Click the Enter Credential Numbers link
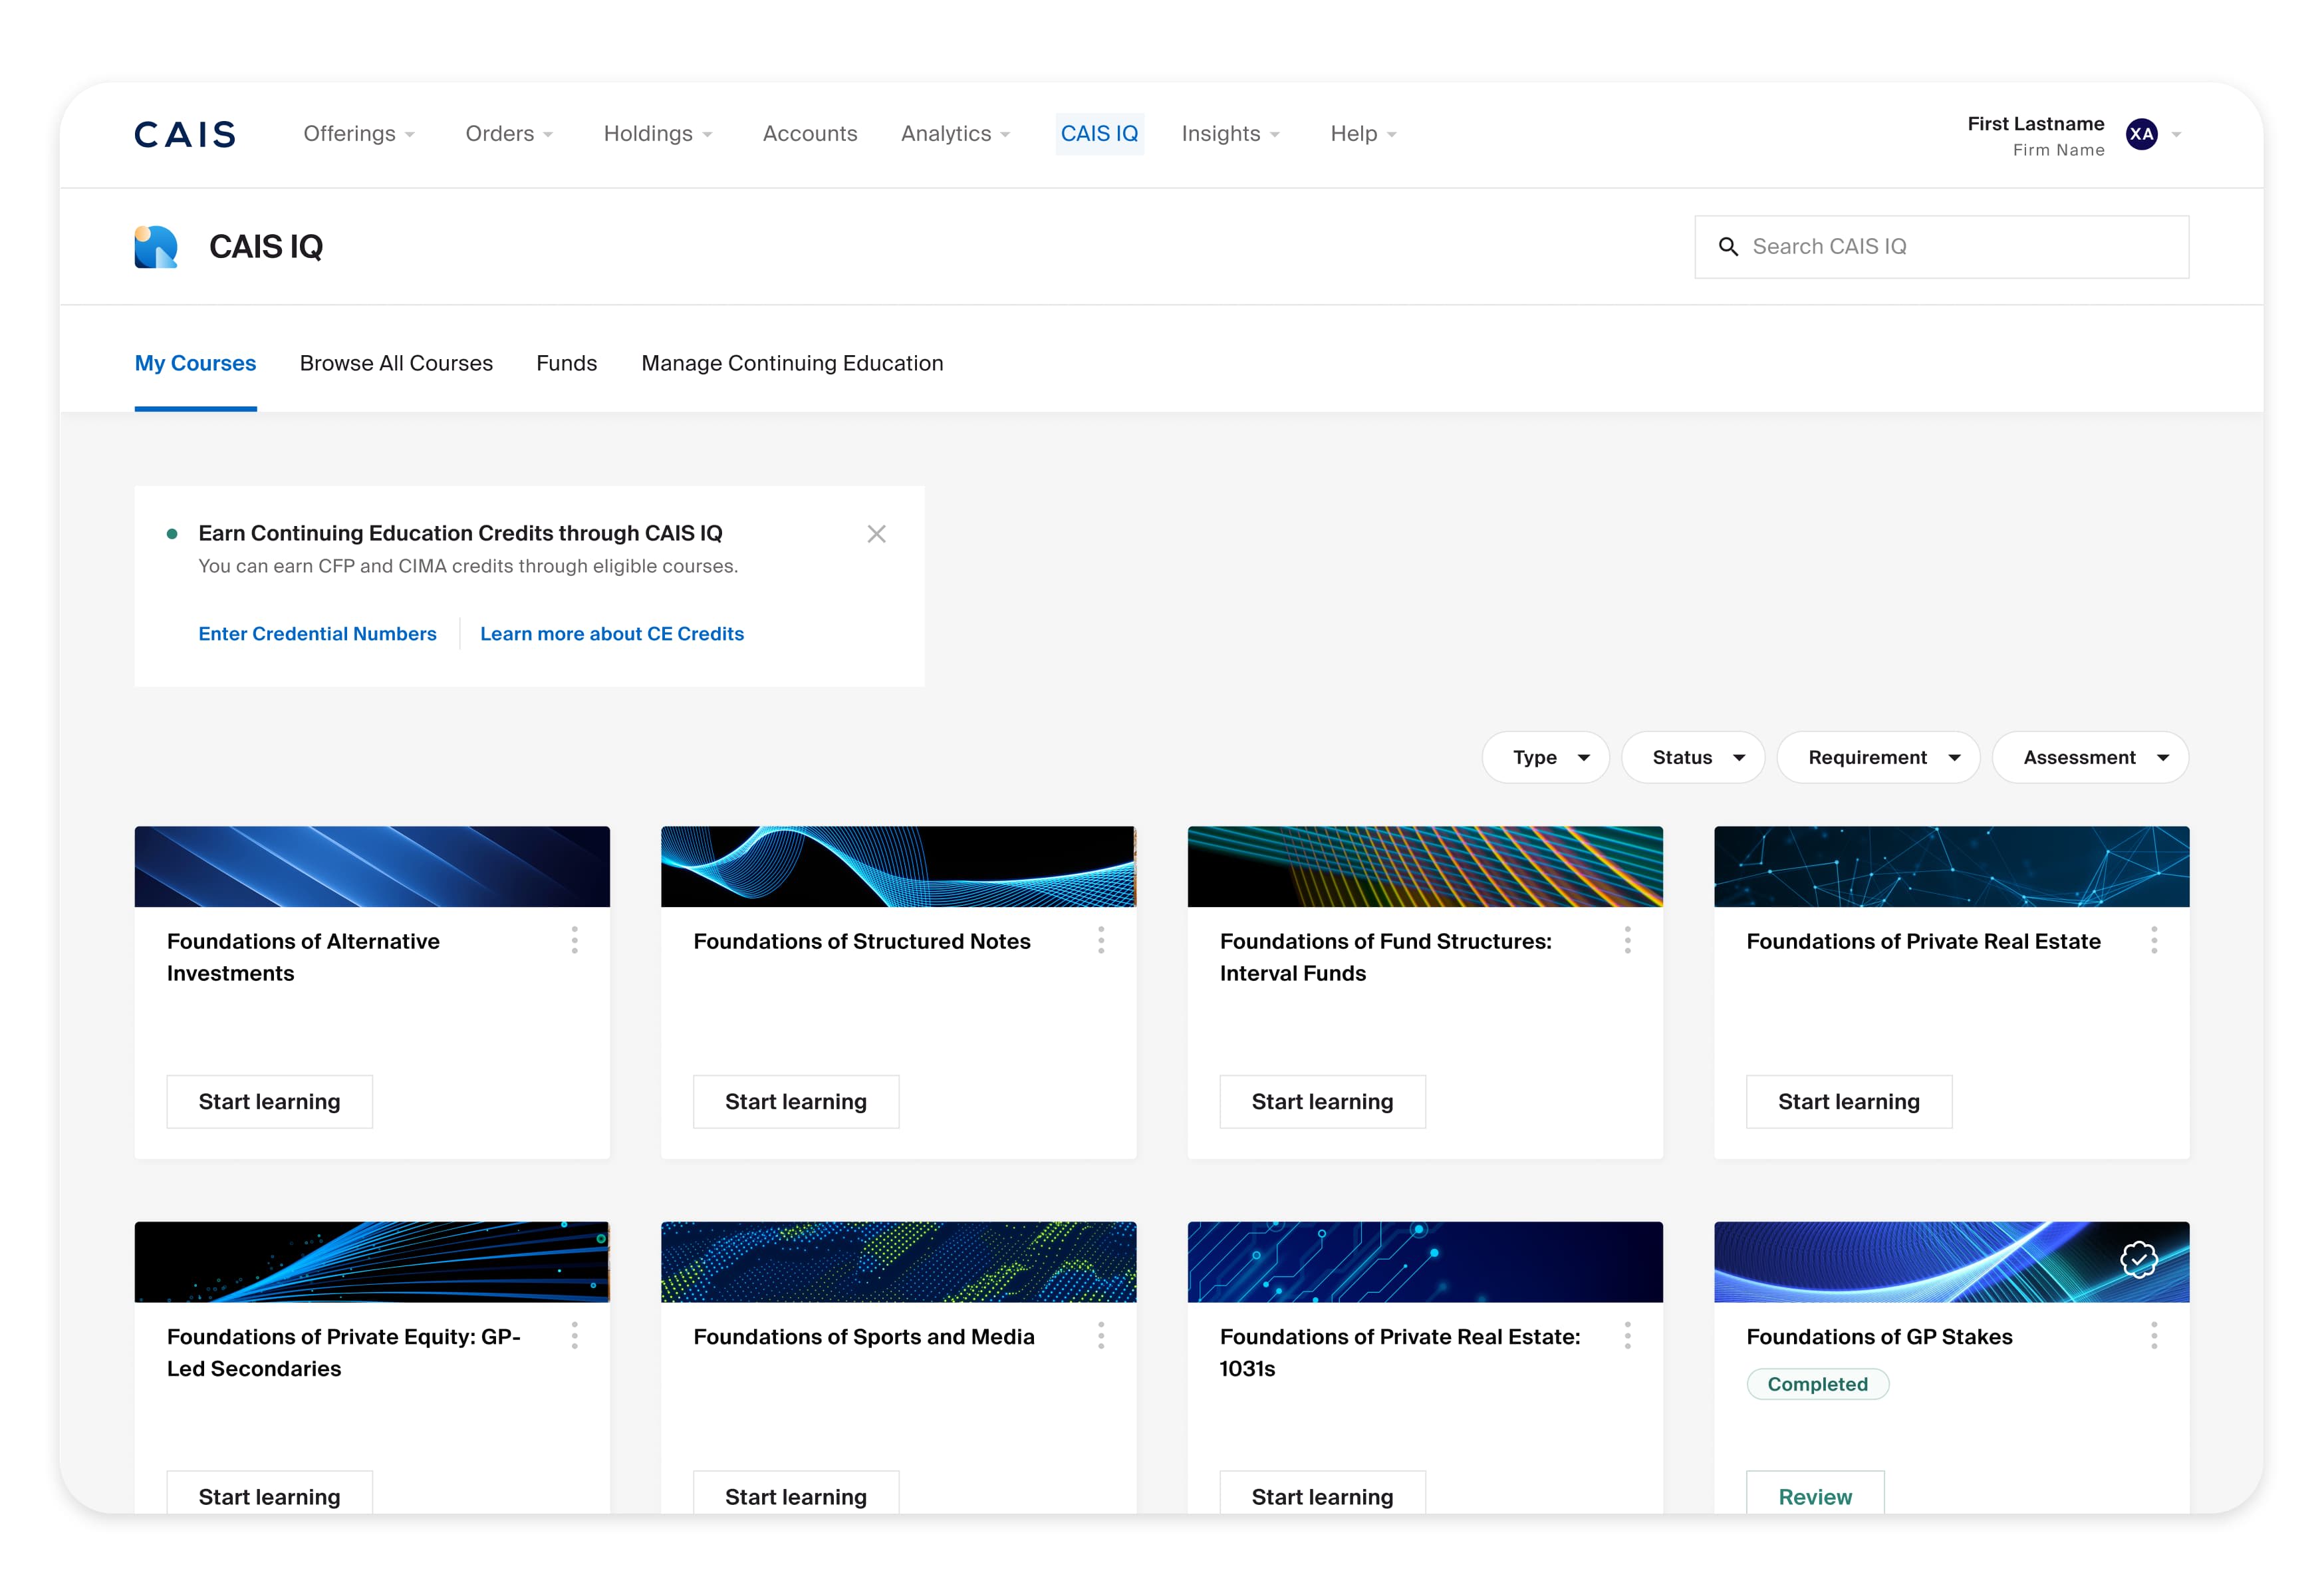Image resolution: width=2322 pixels, height=1596 pixels. point(317,634)
